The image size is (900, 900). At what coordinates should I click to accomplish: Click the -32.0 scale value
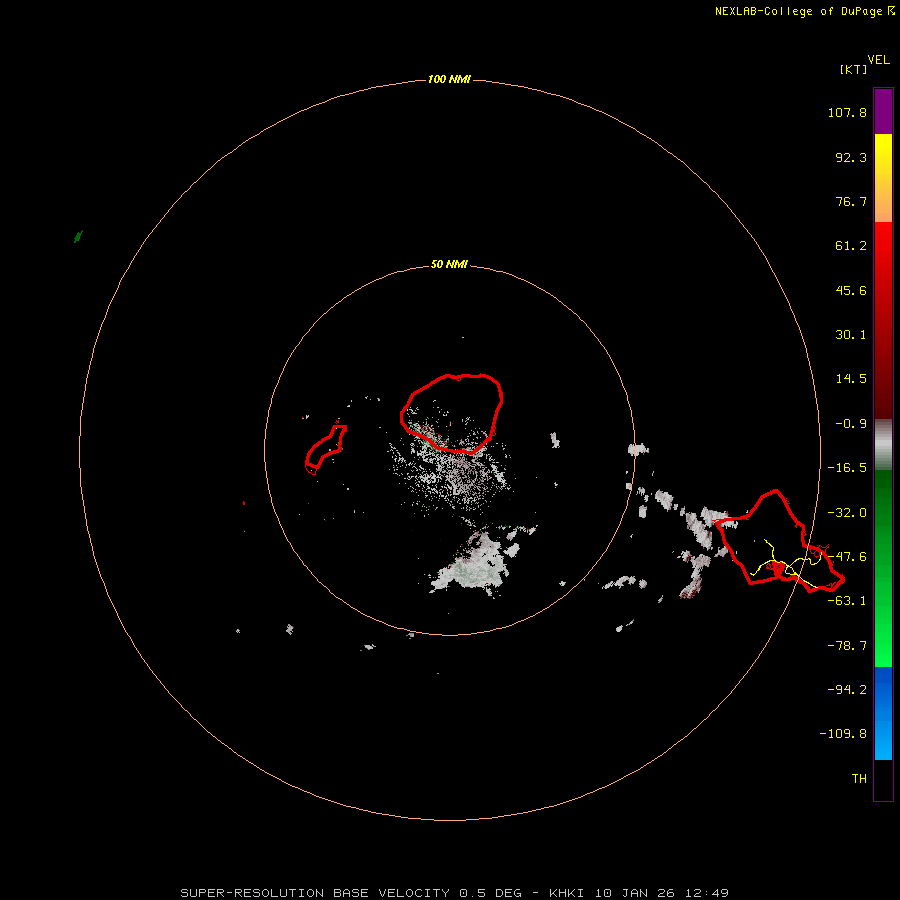[847, 513]
